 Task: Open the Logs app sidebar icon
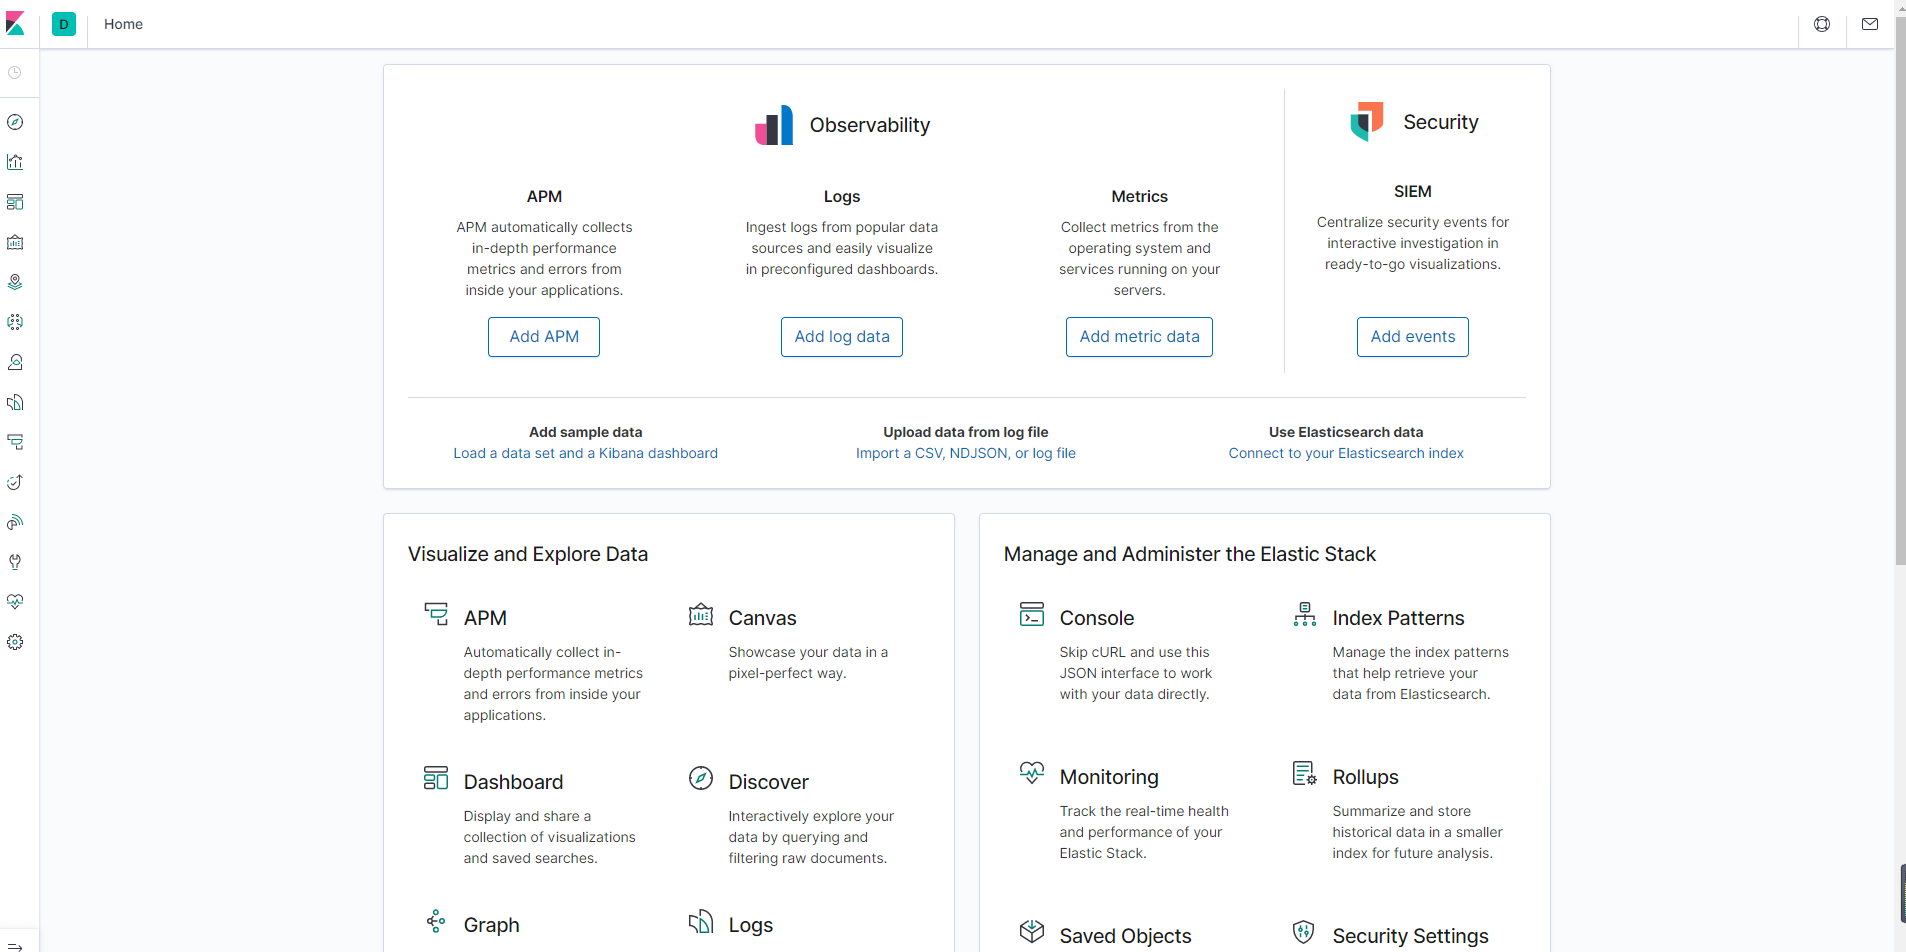pyautogui.click(x=15, y=402)
